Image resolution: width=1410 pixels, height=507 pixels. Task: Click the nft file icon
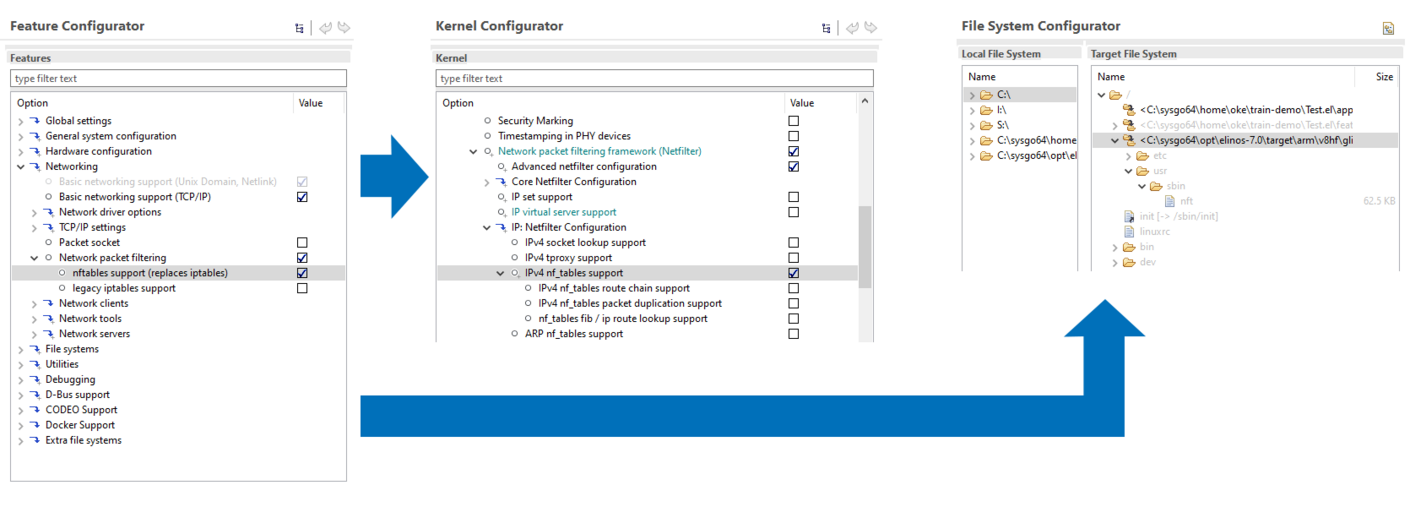pos(1171,201)
